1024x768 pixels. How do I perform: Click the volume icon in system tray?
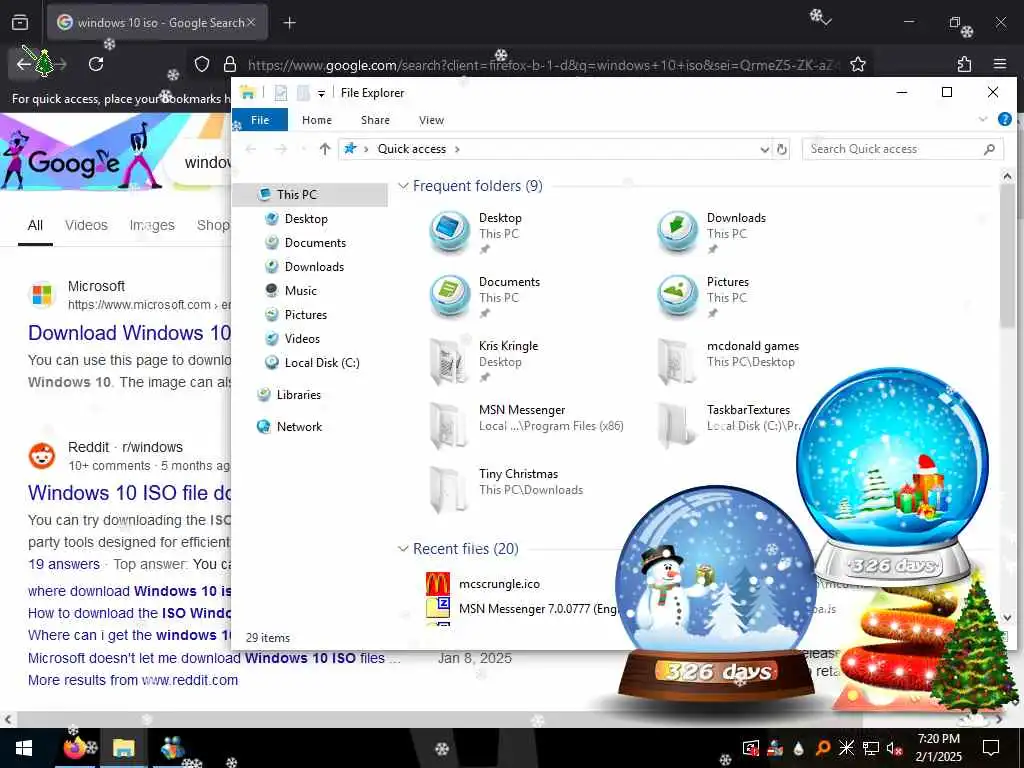click(894, 748)
